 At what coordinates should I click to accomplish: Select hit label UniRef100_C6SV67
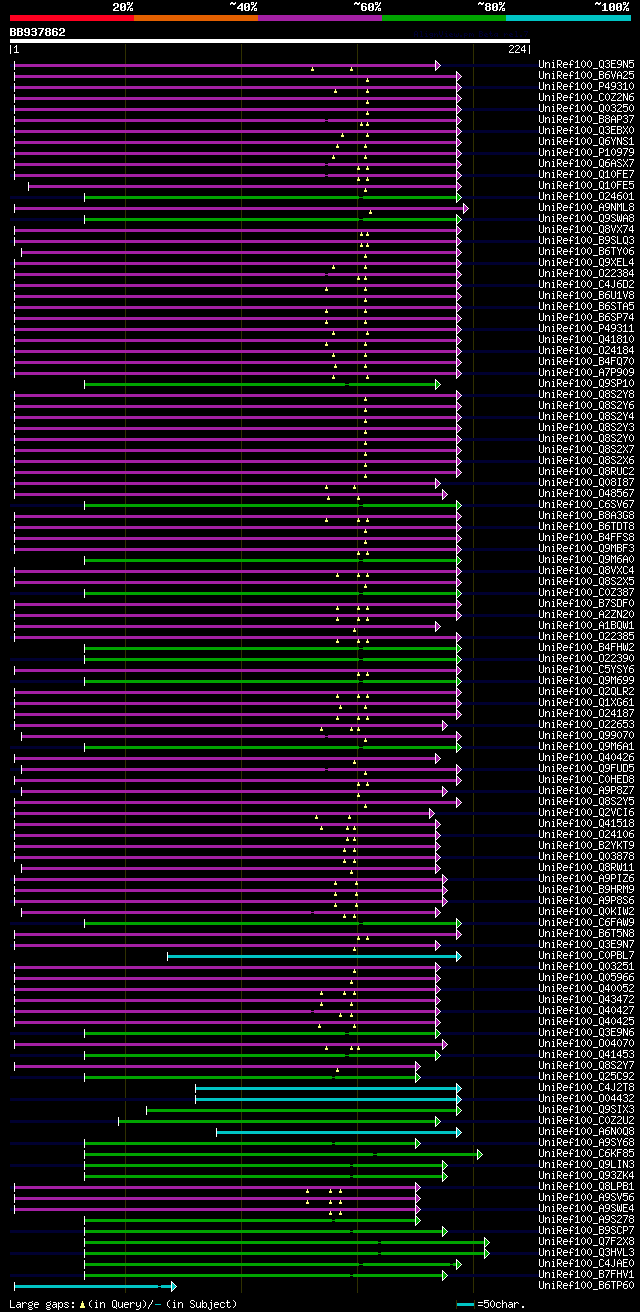586,504
